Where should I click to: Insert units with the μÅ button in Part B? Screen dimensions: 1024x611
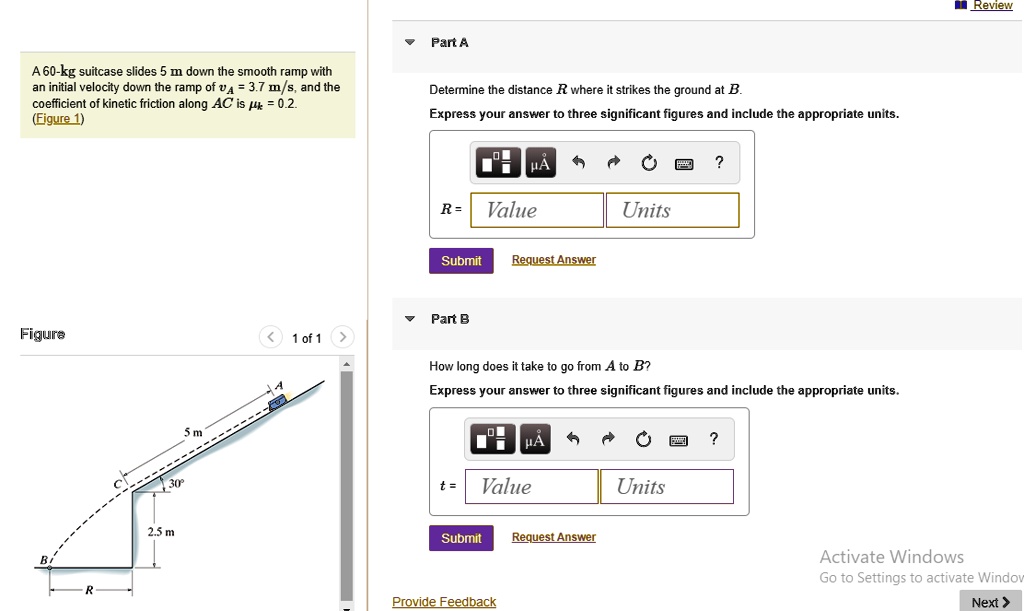point(535,438)
